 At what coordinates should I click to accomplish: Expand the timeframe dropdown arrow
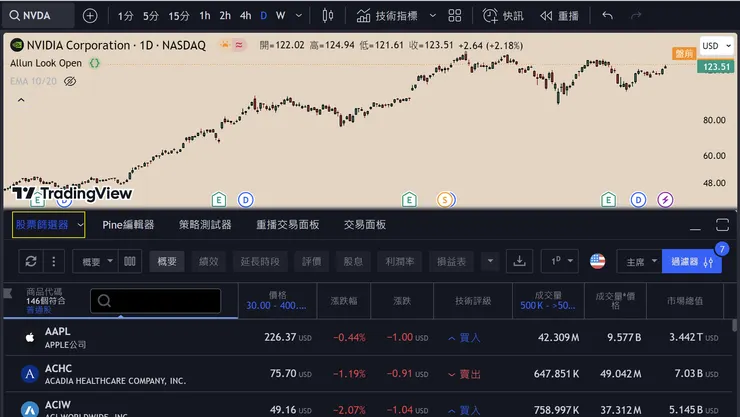pyautogui.click(x=299, y=16)
